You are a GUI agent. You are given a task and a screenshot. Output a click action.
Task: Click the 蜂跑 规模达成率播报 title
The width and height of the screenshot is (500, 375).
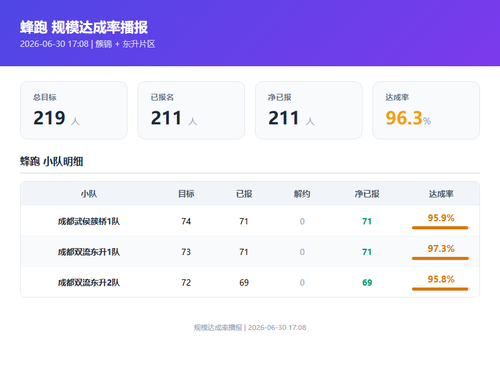click(x=84, y=27)
